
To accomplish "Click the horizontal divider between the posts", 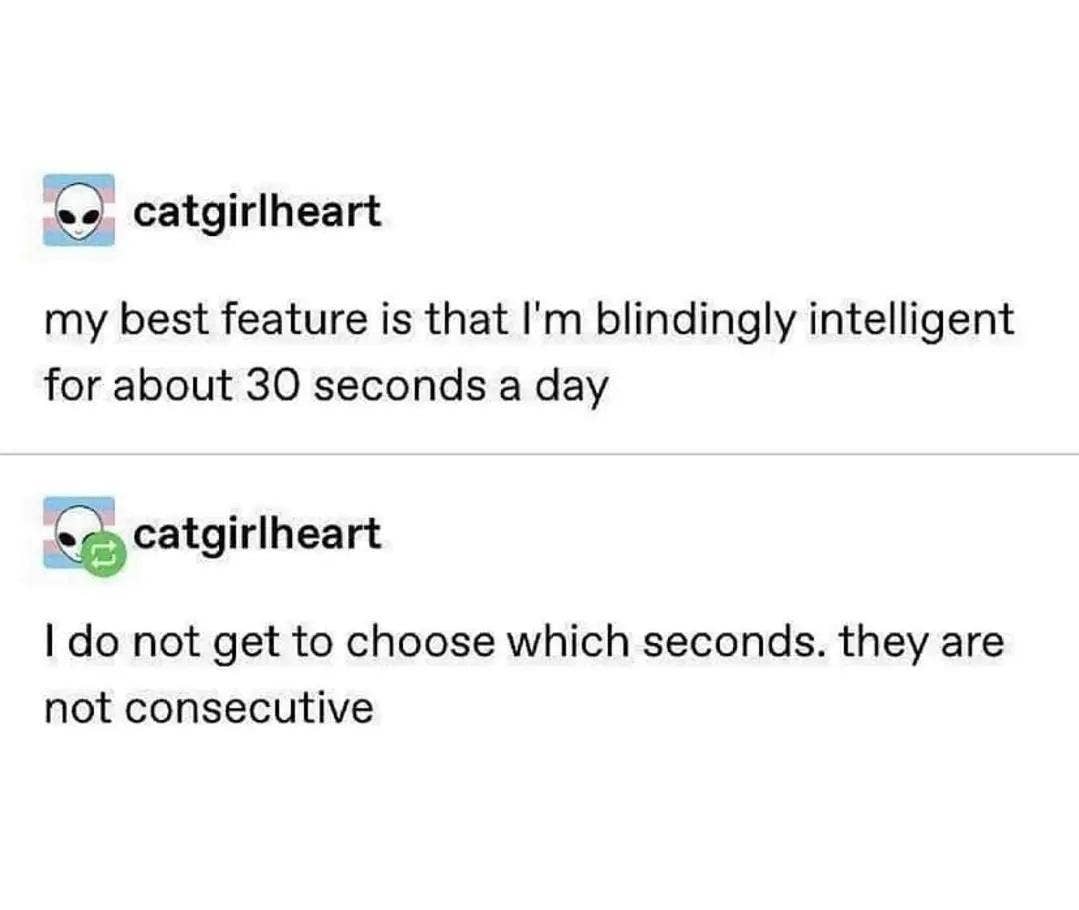I will tap(539, 454).
